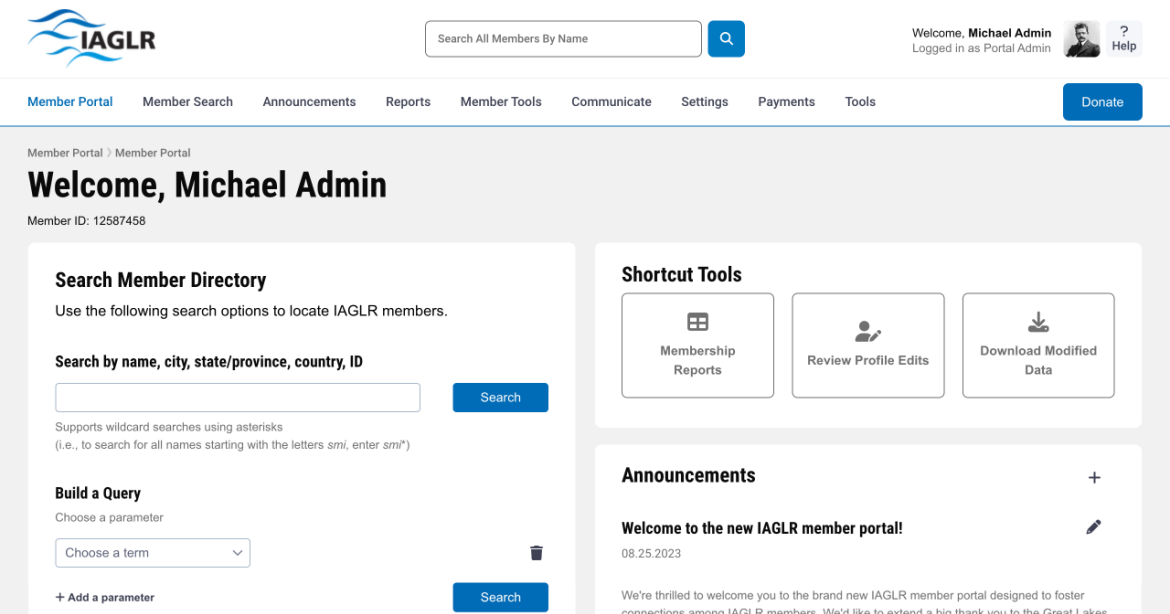Click Search button beside directory name field
The height and width of the screenshot is (614, 1170).
(x=500, y=397)
